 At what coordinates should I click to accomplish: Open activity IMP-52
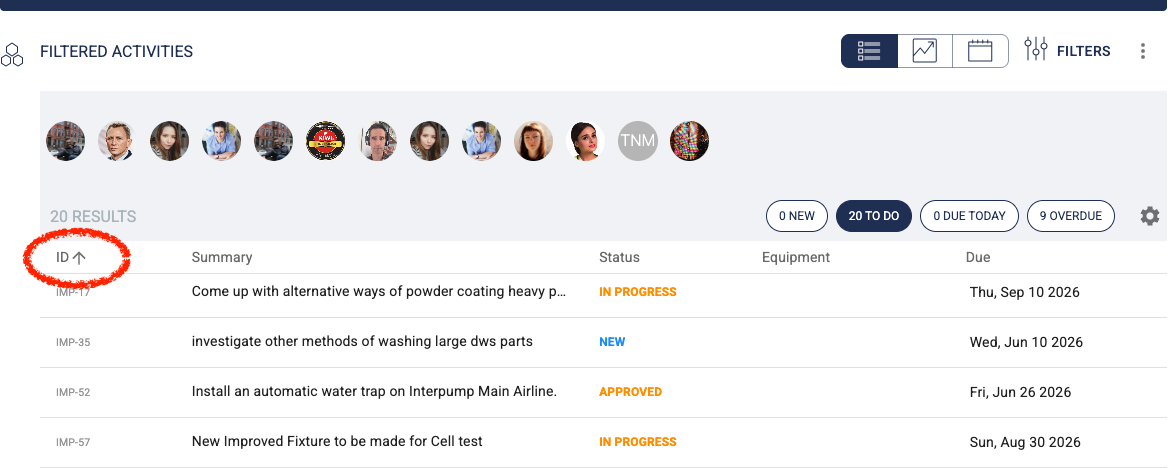(73, 392)
